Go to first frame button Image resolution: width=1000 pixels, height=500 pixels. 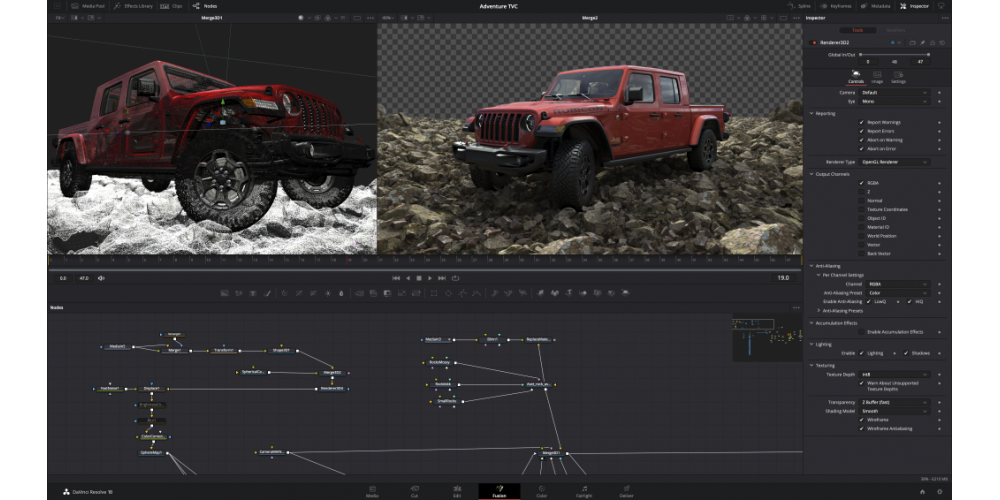click(x=396, y=278)
